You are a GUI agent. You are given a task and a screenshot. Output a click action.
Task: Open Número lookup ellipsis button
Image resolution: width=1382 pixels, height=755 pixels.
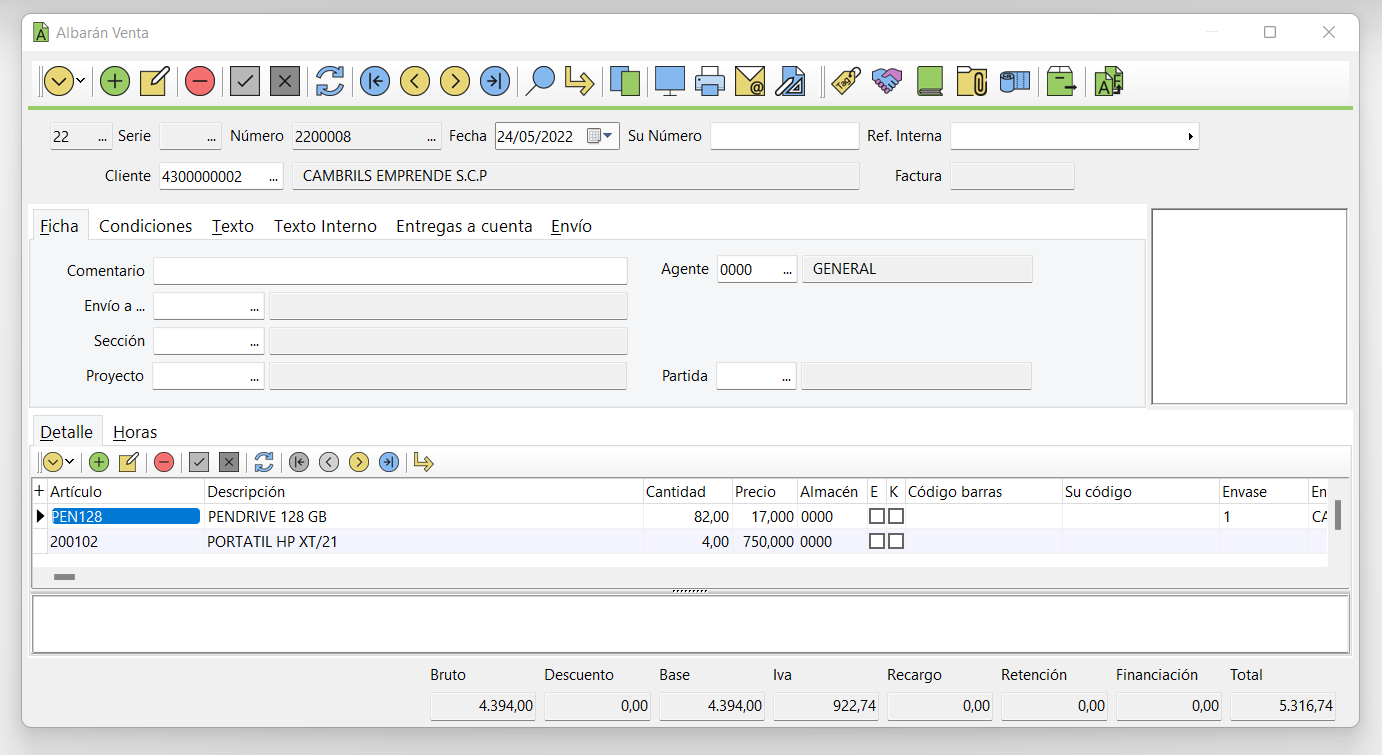pyautogui.click(x=432, y=137)
